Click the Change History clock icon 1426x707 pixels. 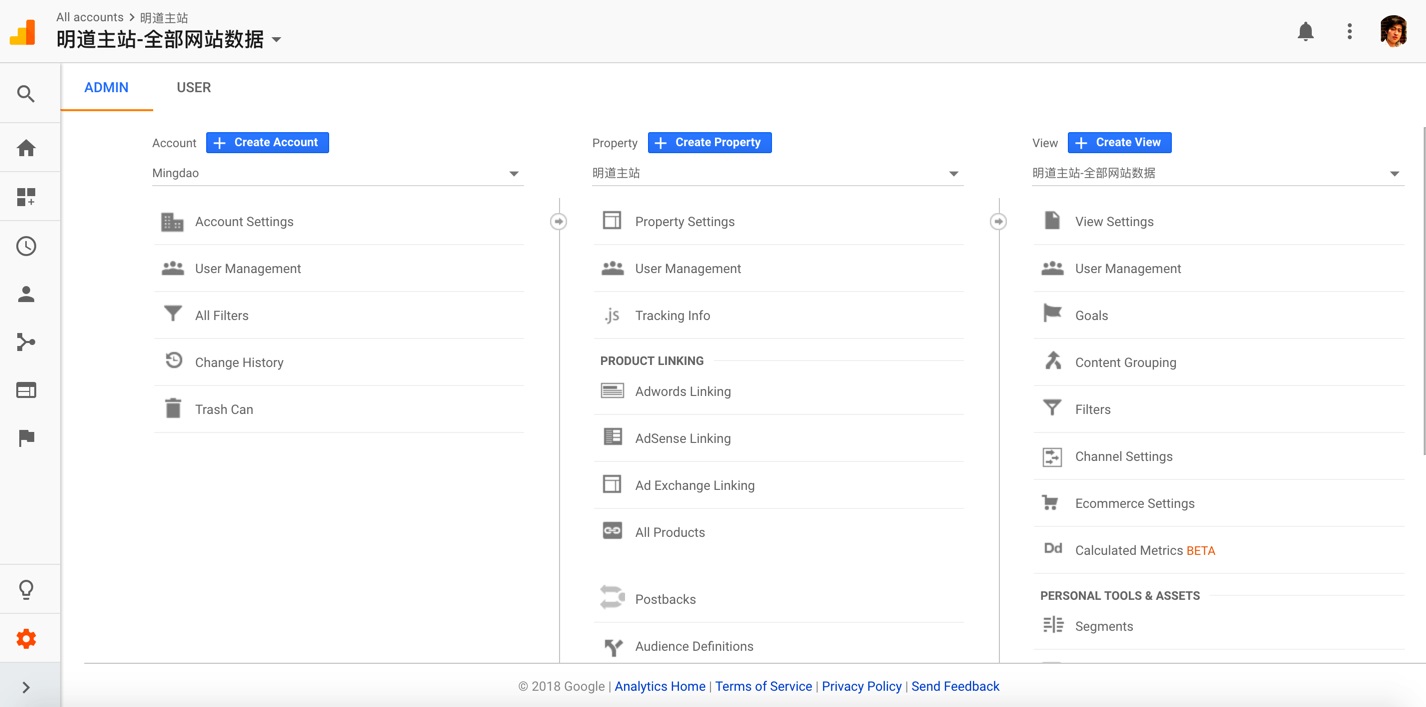173,361
